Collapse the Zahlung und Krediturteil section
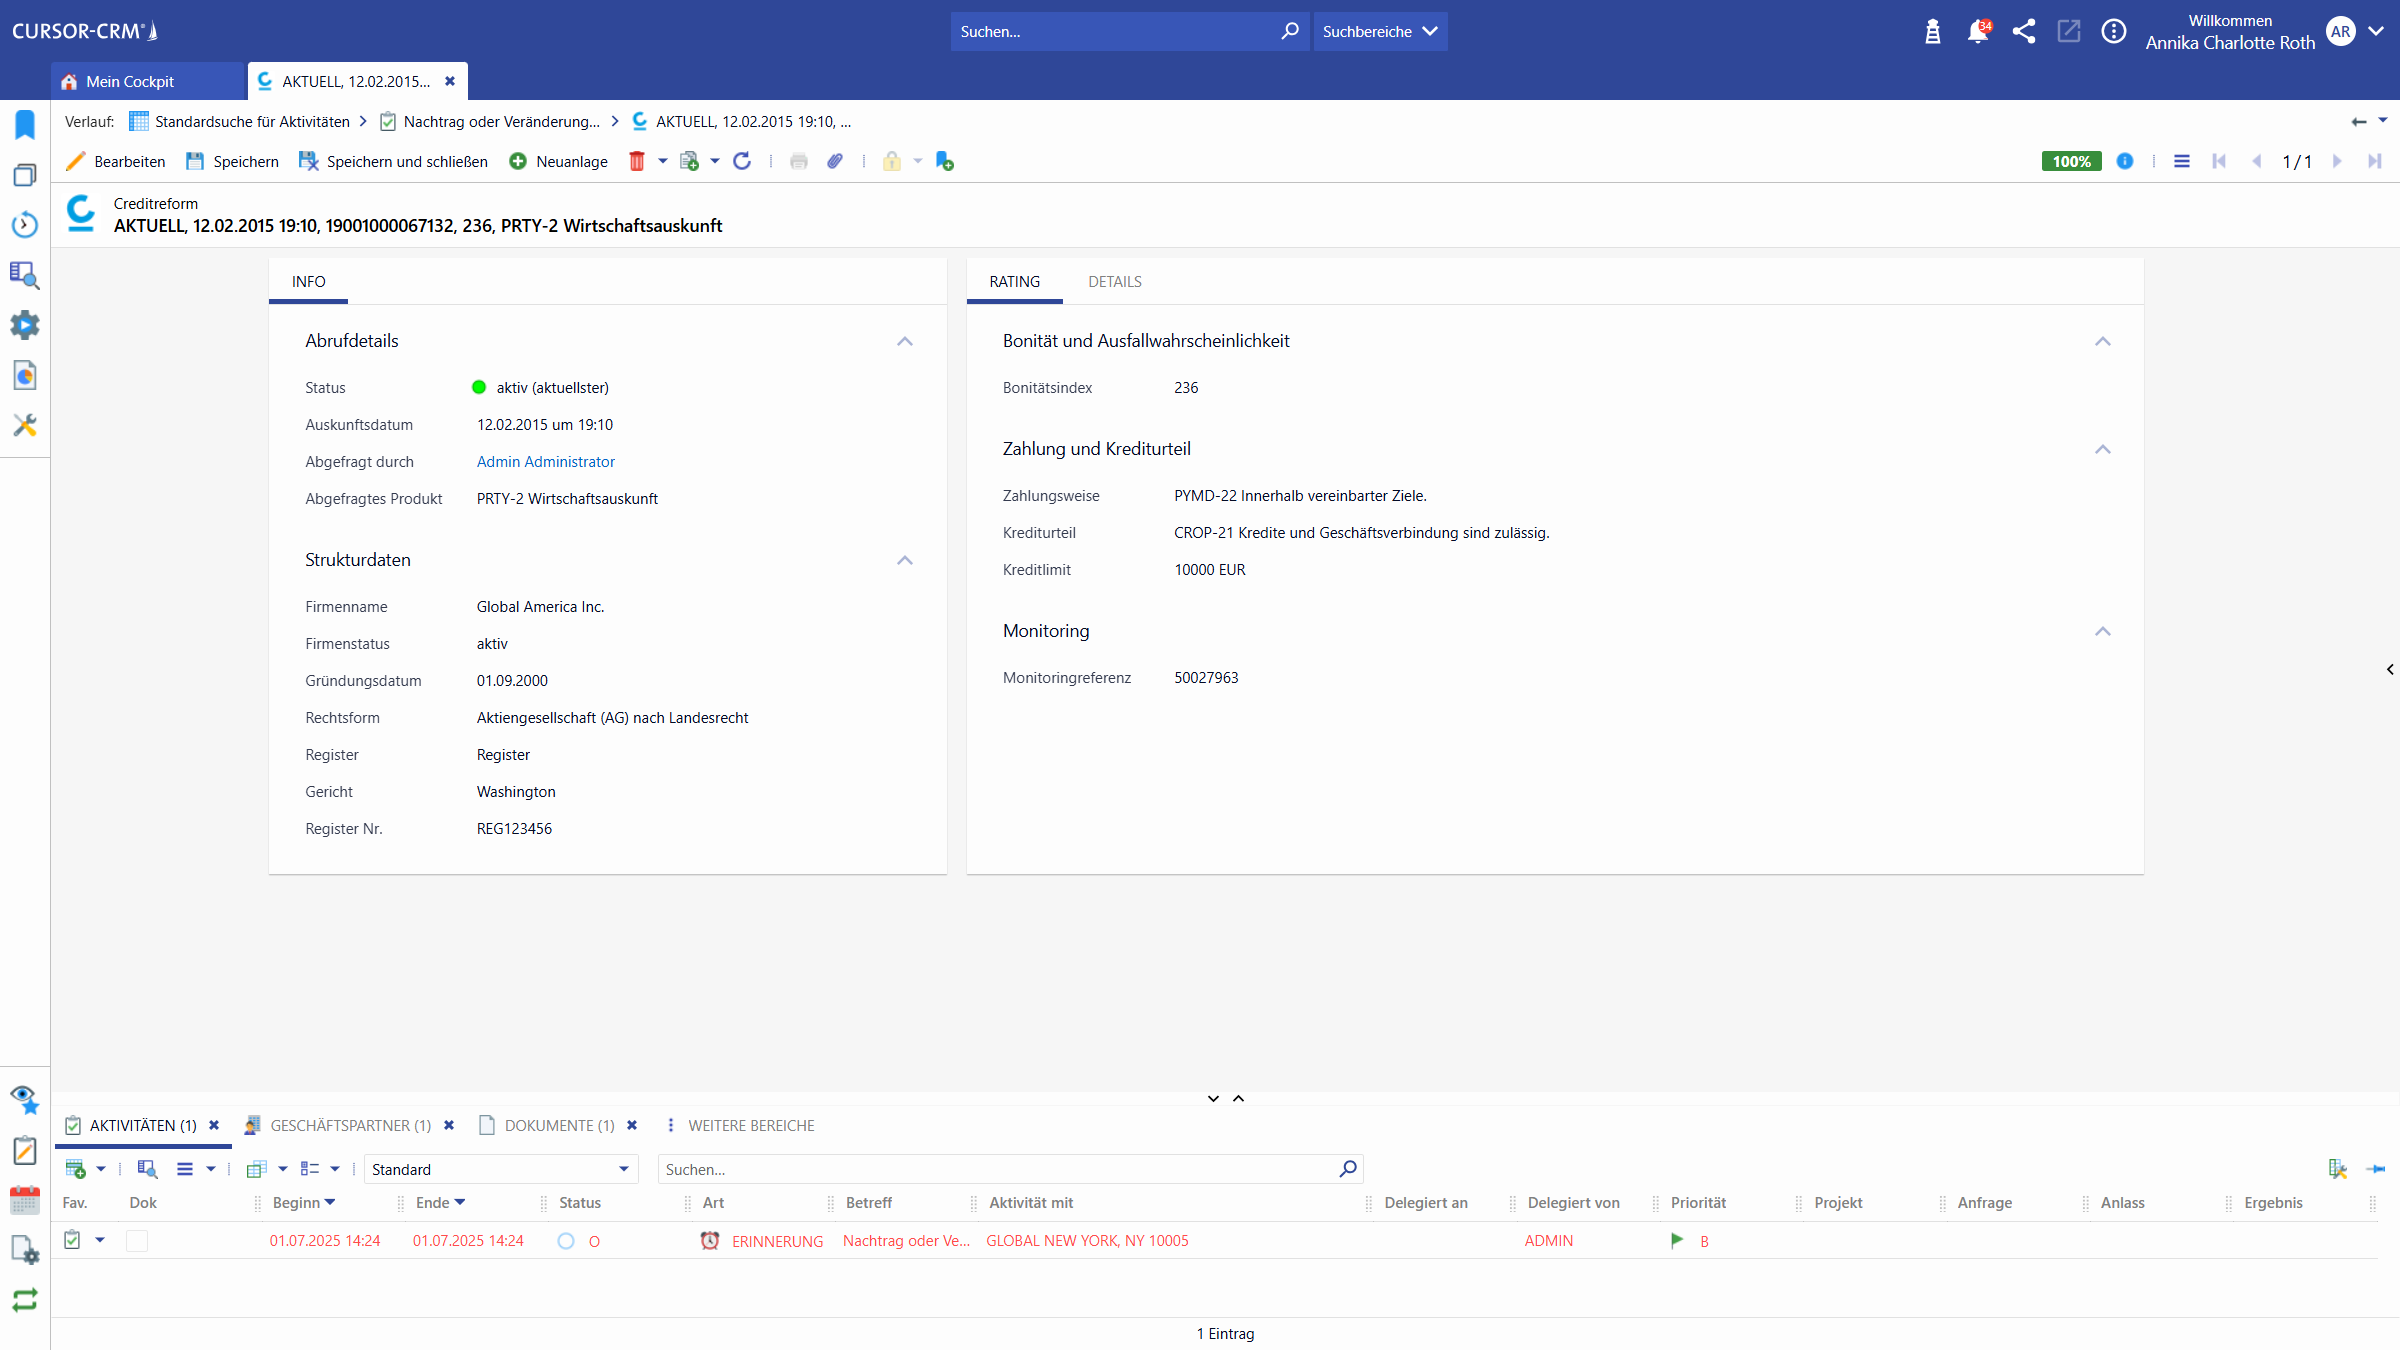The height and width of the screenshot is (1350, 2400). [x=2103, y=449]
